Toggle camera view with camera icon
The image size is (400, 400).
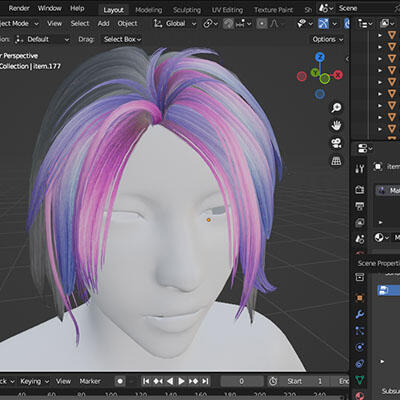coord(336,143)
